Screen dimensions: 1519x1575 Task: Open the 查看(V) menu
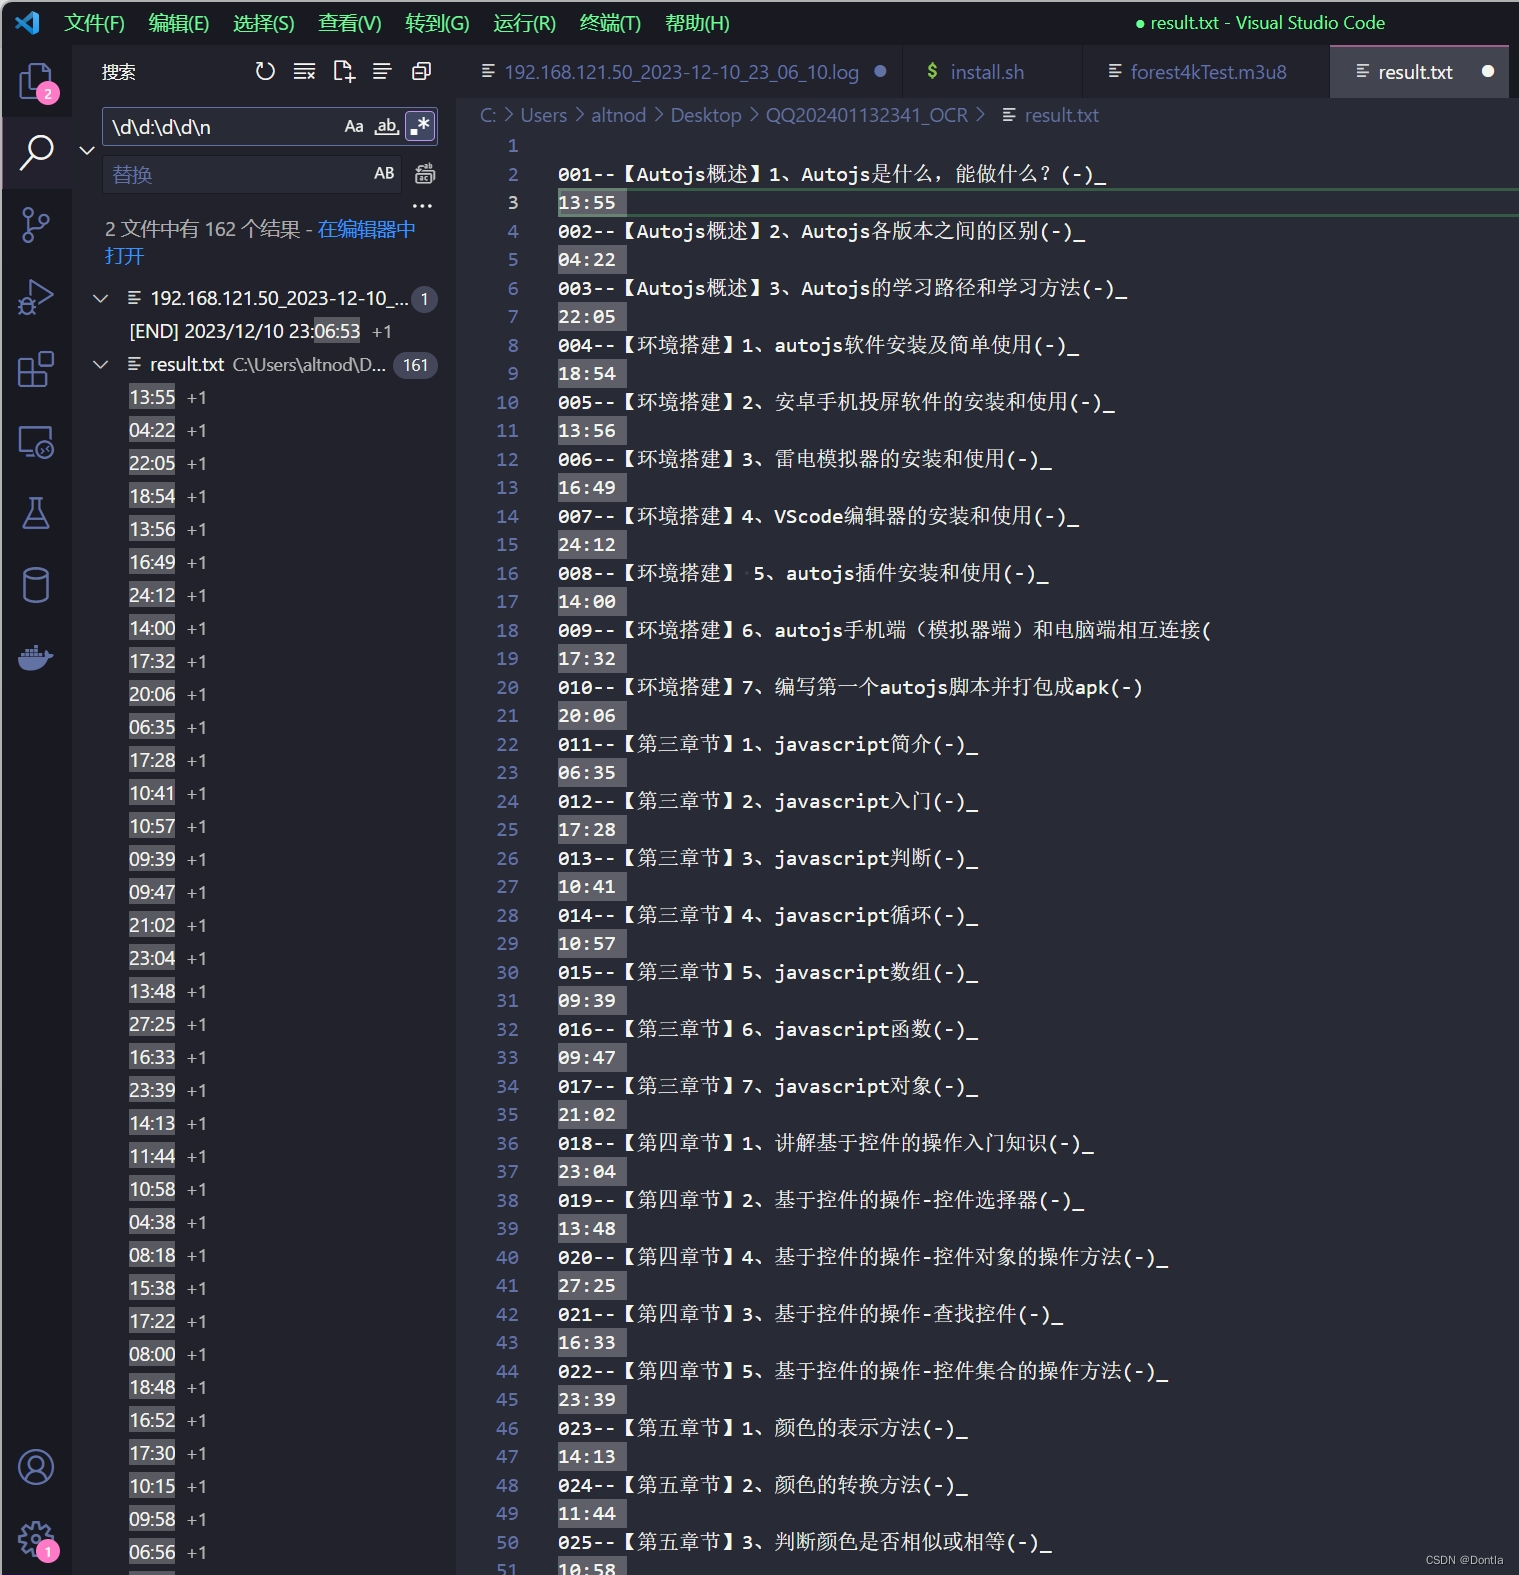350,23
